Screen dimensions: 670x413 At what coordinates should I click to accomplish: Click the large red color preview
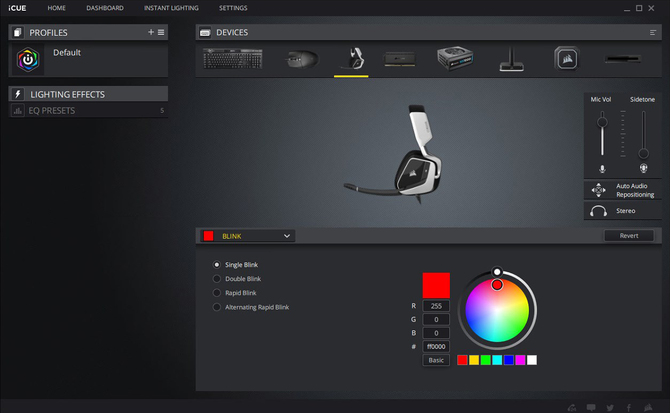pos(436,285)
